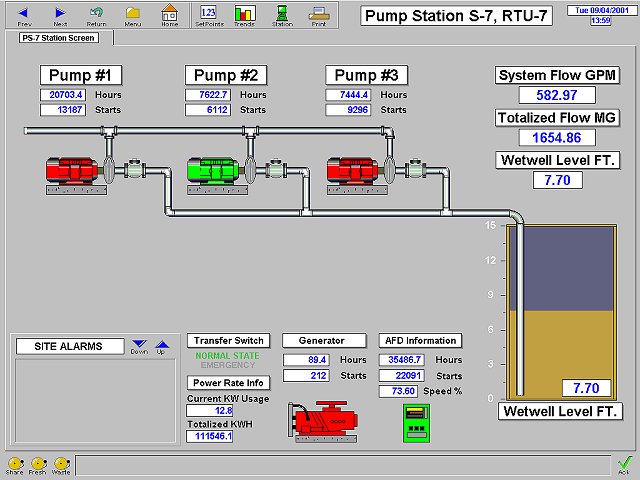
Task: Select the PS-7 Station Screen tab
Action: coord(60,38)
